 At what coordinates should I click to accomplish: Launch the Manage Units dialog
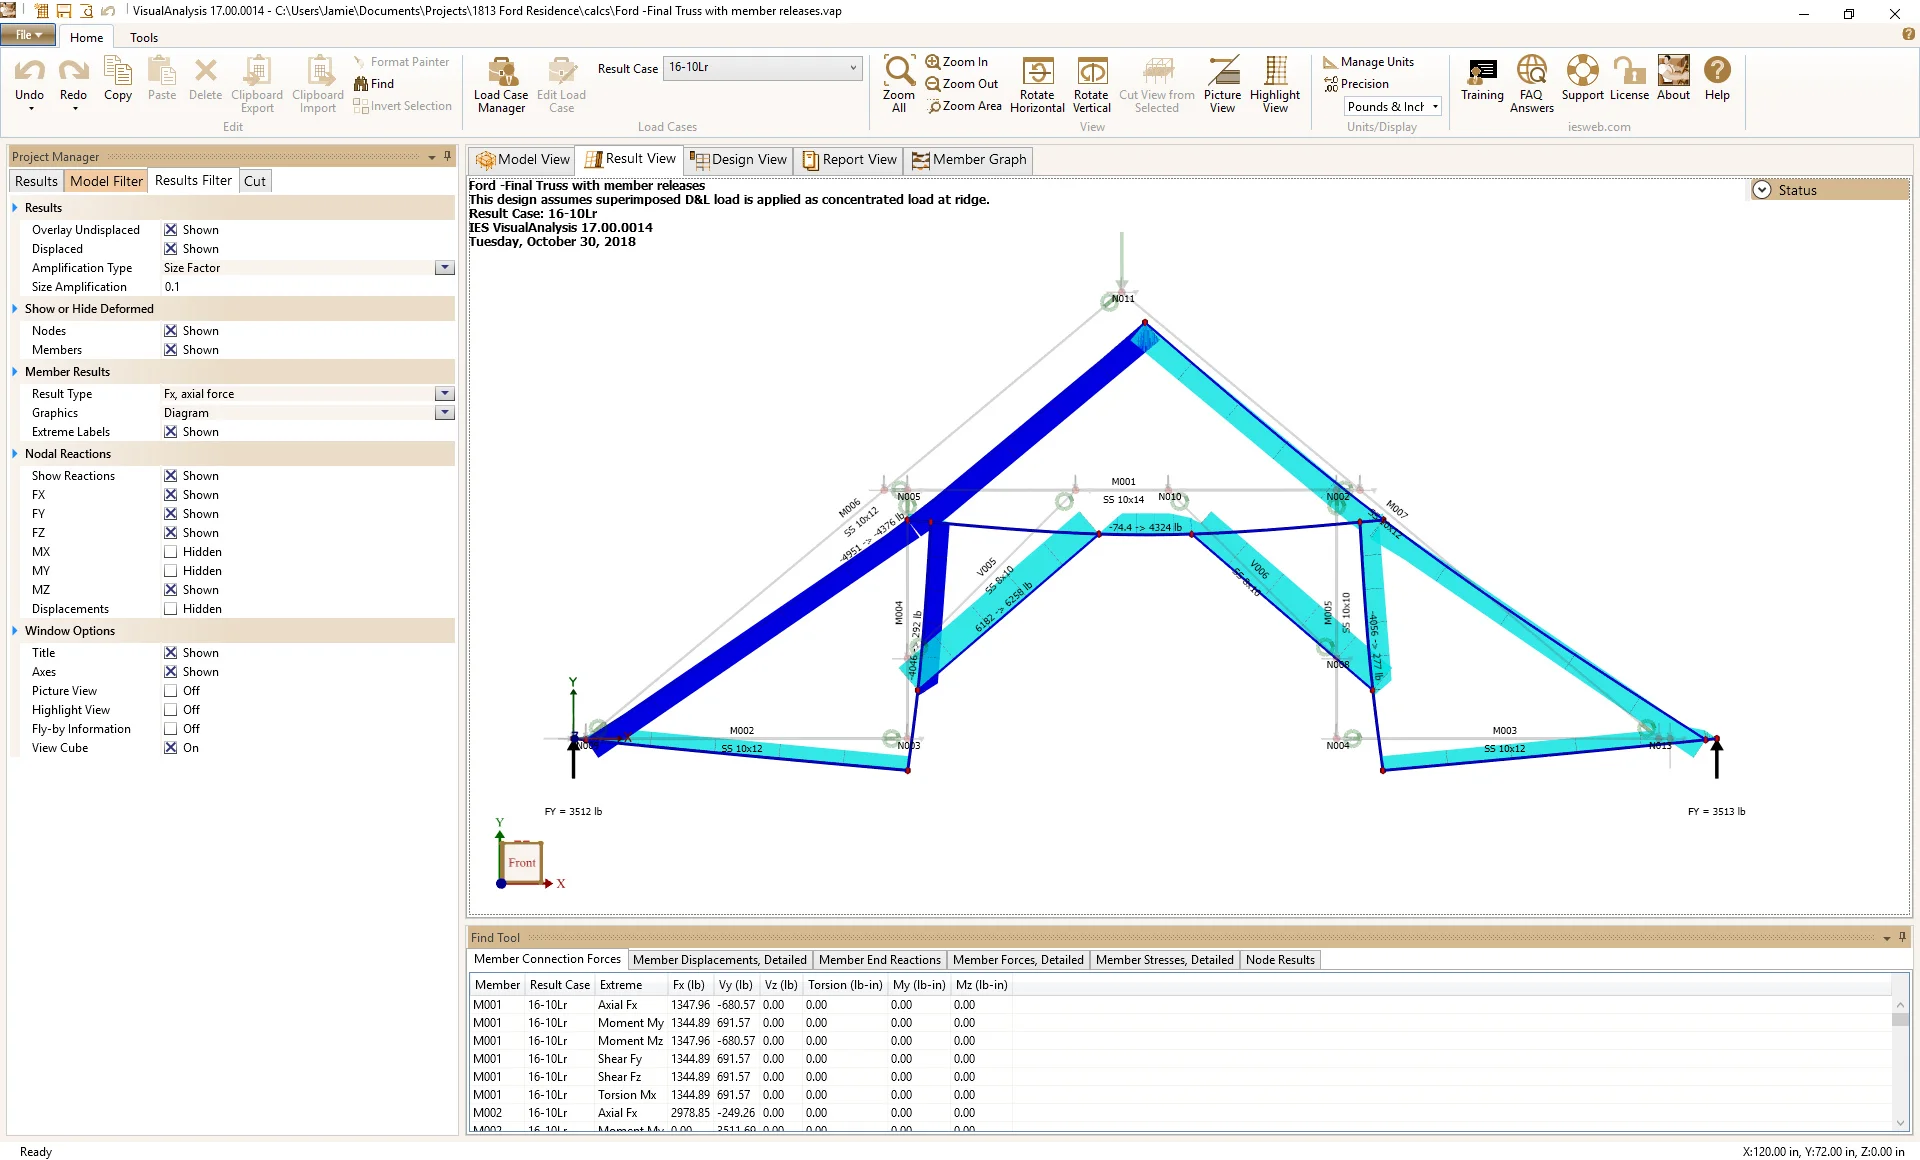point(1371,61)
